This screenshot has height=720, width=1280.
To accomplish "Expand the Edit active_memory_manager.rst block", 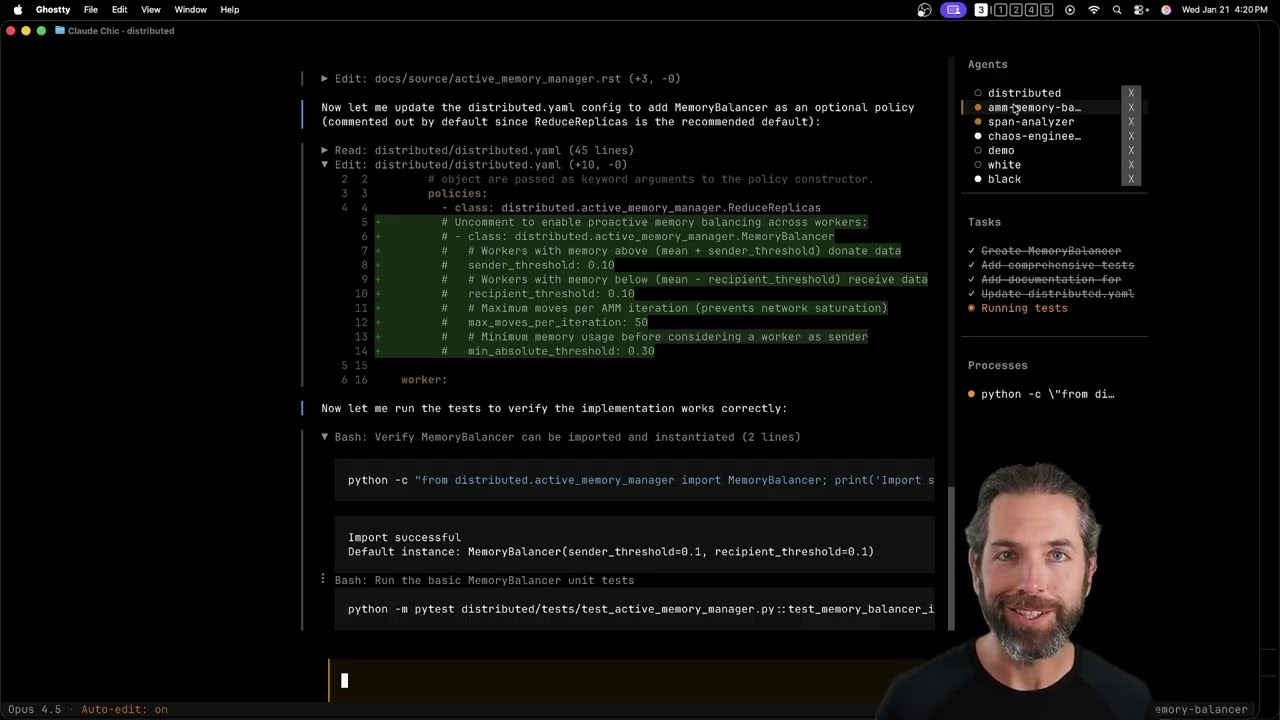I will (x=324, y=79).
